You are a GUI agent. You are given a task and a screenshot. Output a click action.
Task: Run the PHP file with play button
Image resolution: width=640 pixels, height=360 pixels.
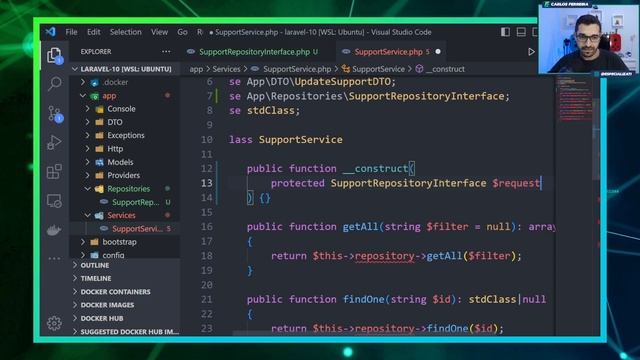point(531,52)
